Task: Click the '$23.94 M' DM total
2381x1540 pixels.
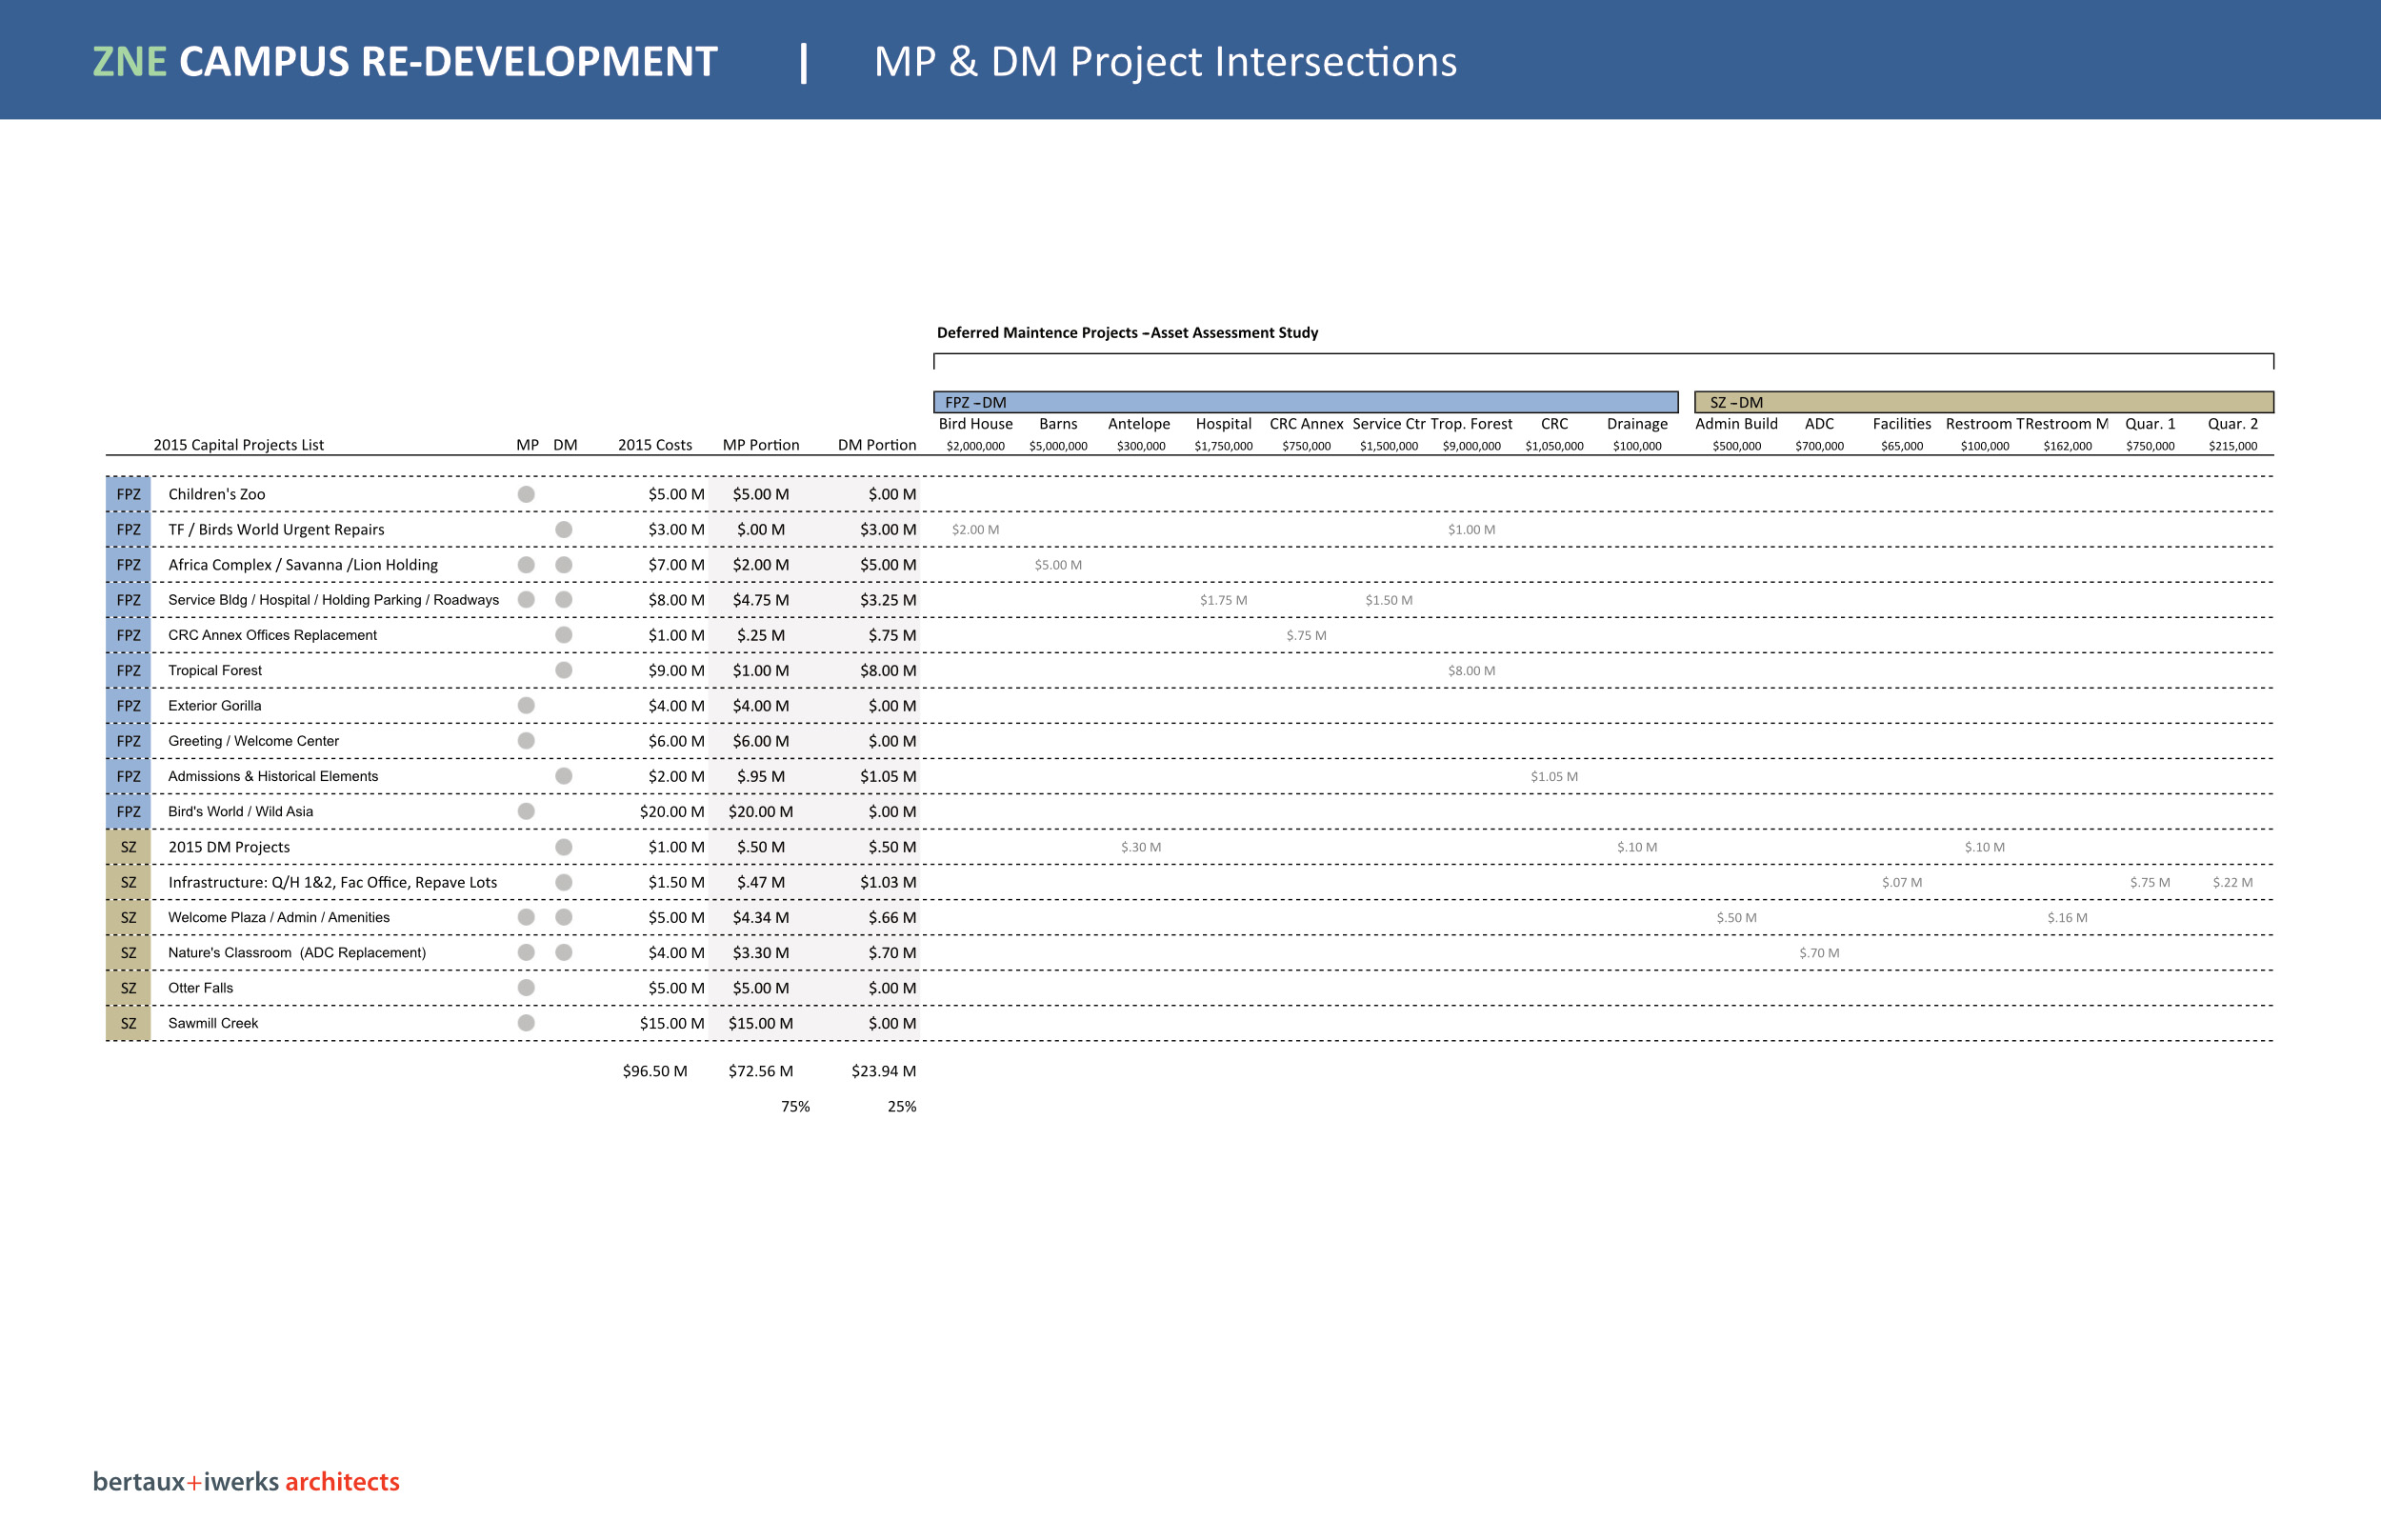Action: coord(884,1071)
